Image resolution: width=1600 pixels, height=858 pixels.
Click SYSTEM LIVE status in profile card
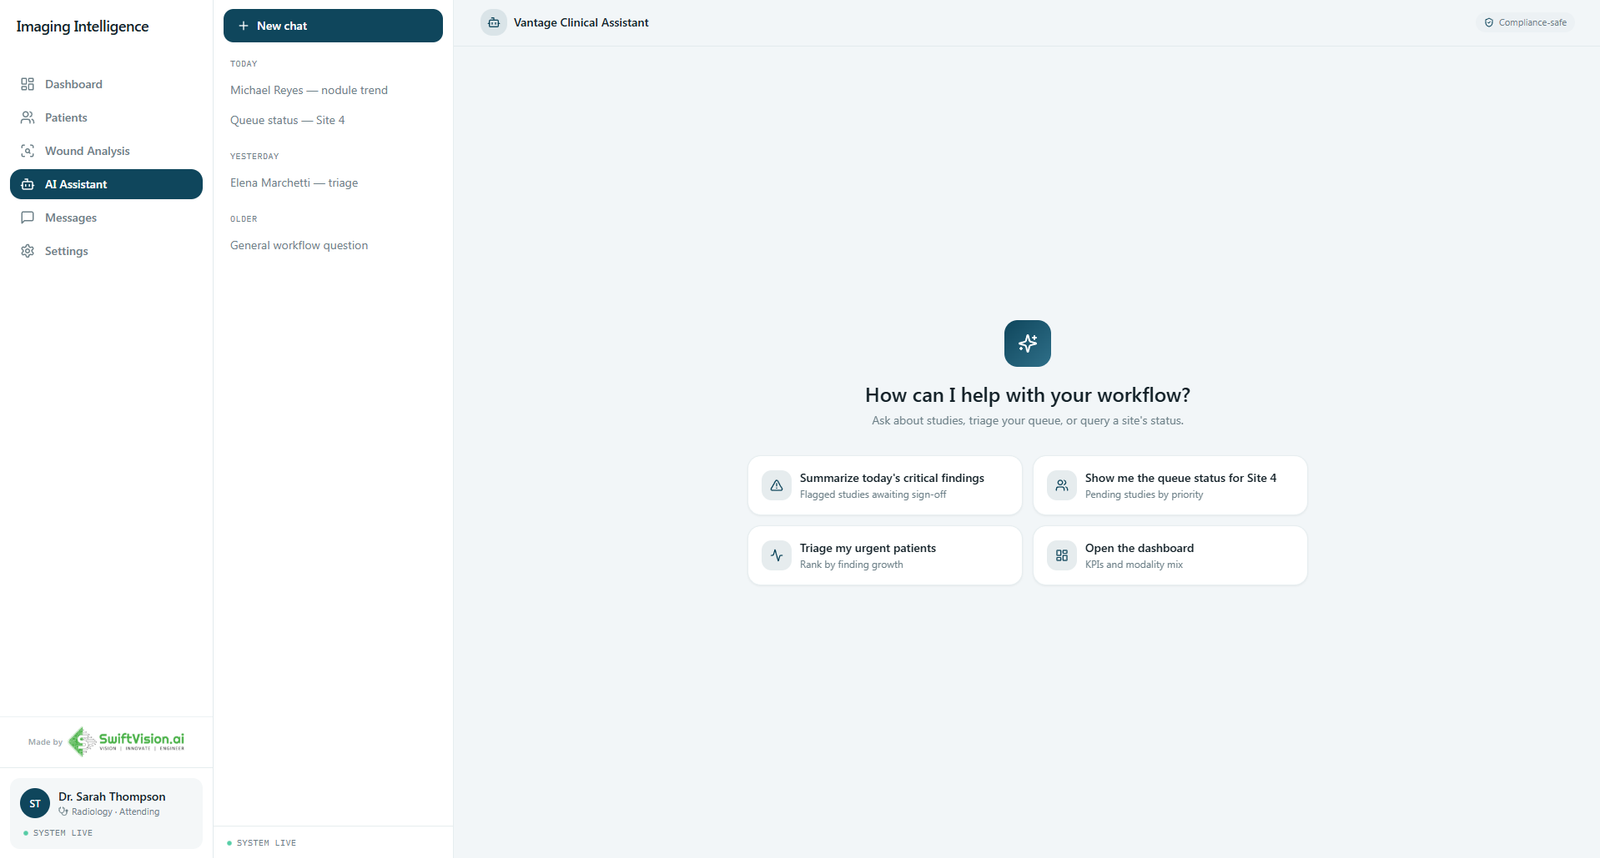(x=58, y=833)
